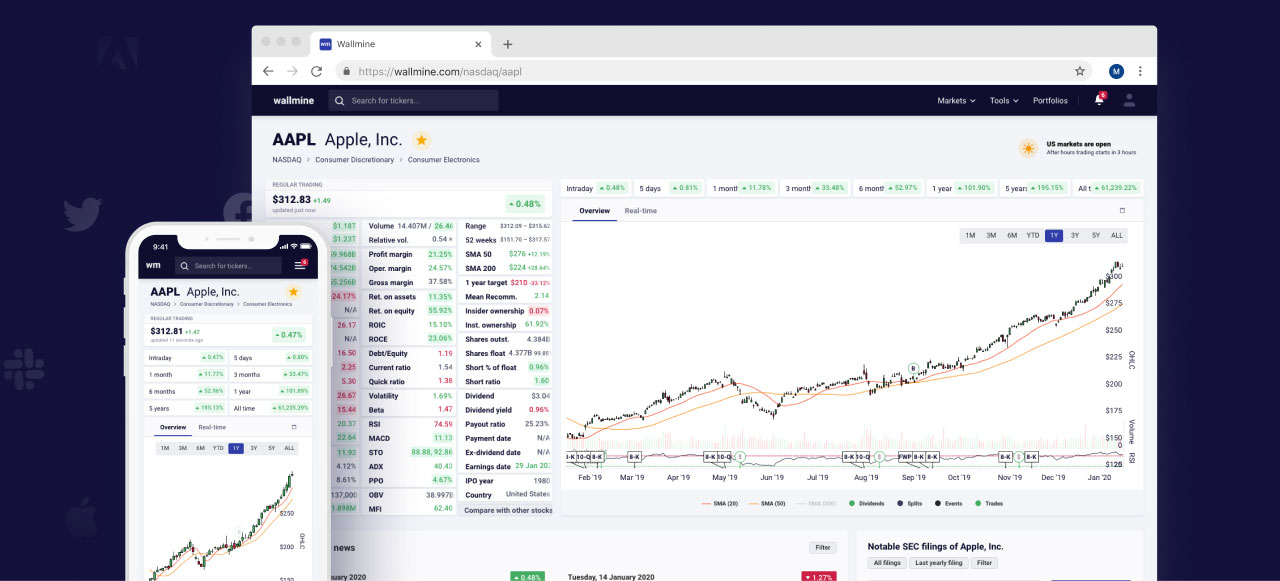Go back using browser back arrow
The width and height of the screenshot is (1280, 581).
[x=268, y=71]
